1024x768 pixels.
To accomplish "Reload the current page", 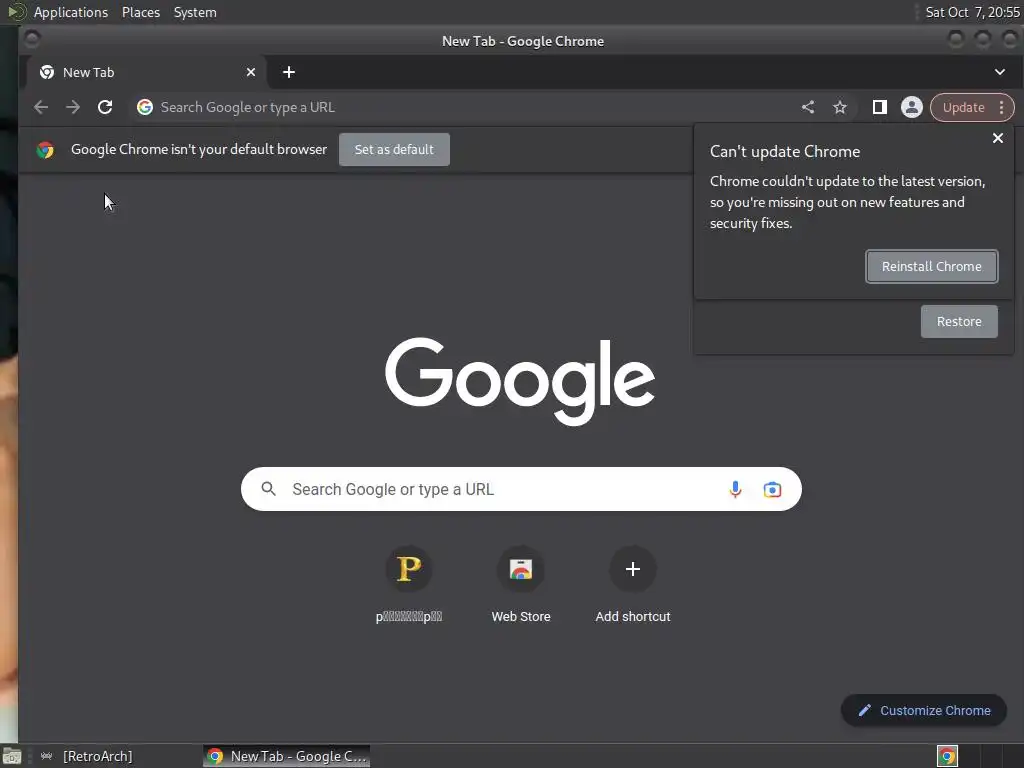I will pyautogui.click(x=105, y=107).
